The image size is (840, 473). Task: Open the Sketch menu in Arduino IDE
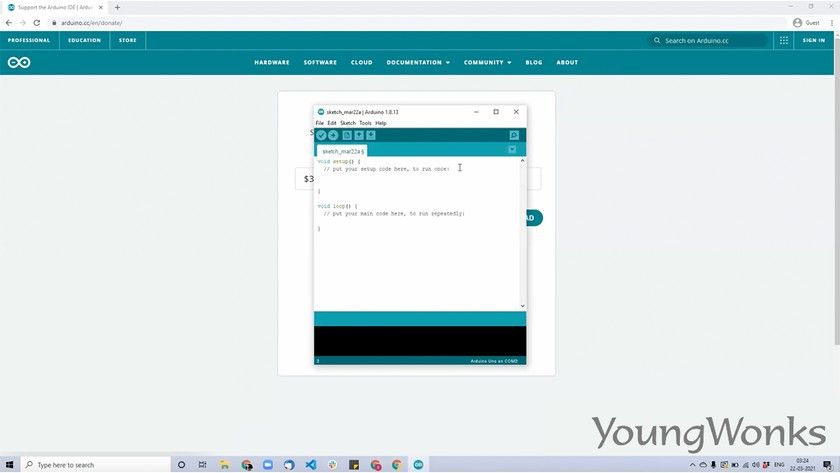click(348, 123)
